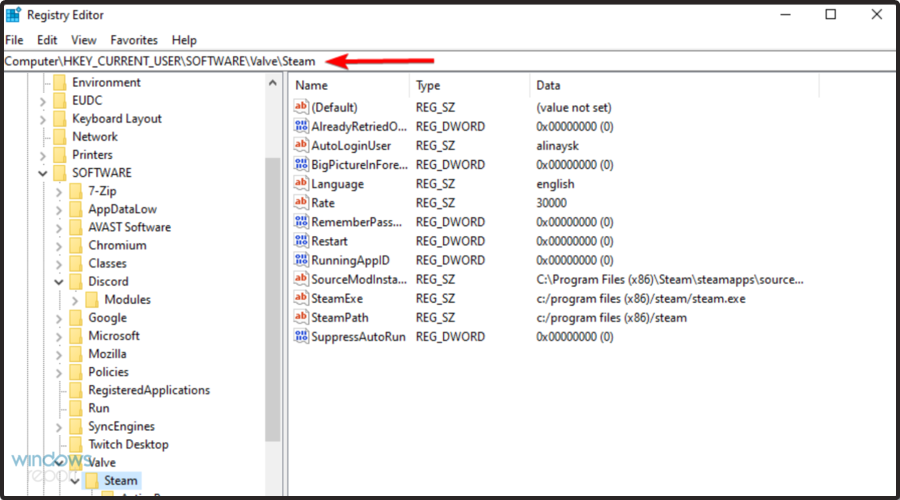900x500 pixels.
Task: Click the Network folder icon
Action: pyautogui.click(x=60, y=137)
